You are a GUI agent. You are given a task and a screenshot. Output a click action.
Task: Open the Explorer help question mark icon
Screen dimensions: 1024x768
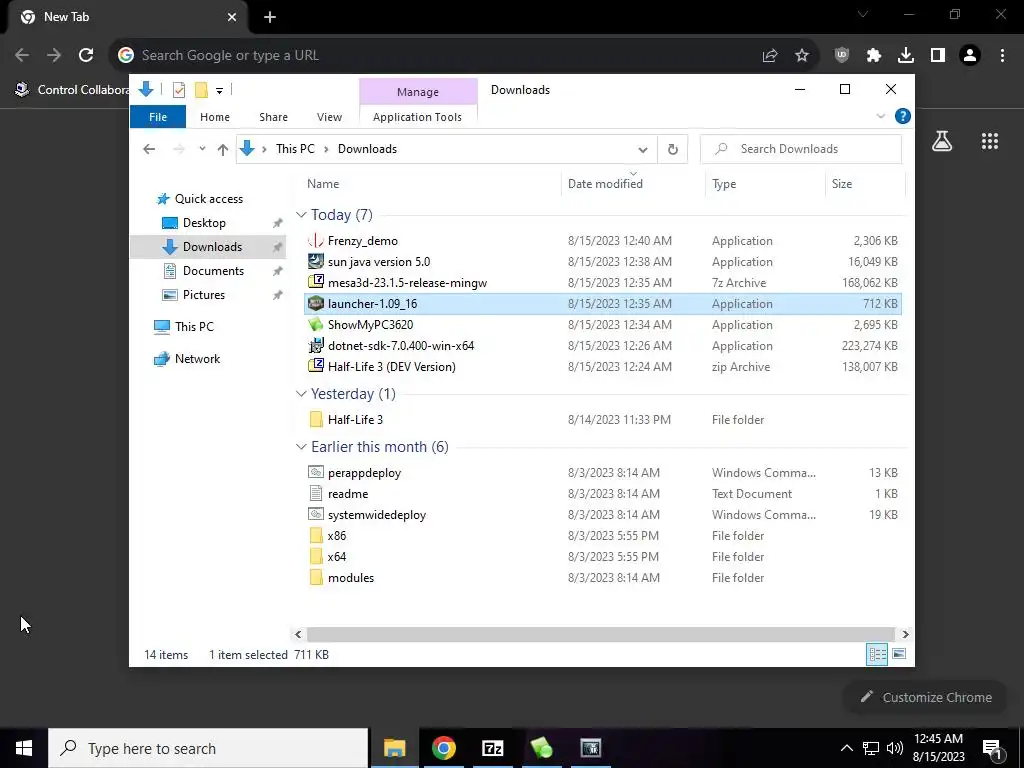(x=903, y=116)
